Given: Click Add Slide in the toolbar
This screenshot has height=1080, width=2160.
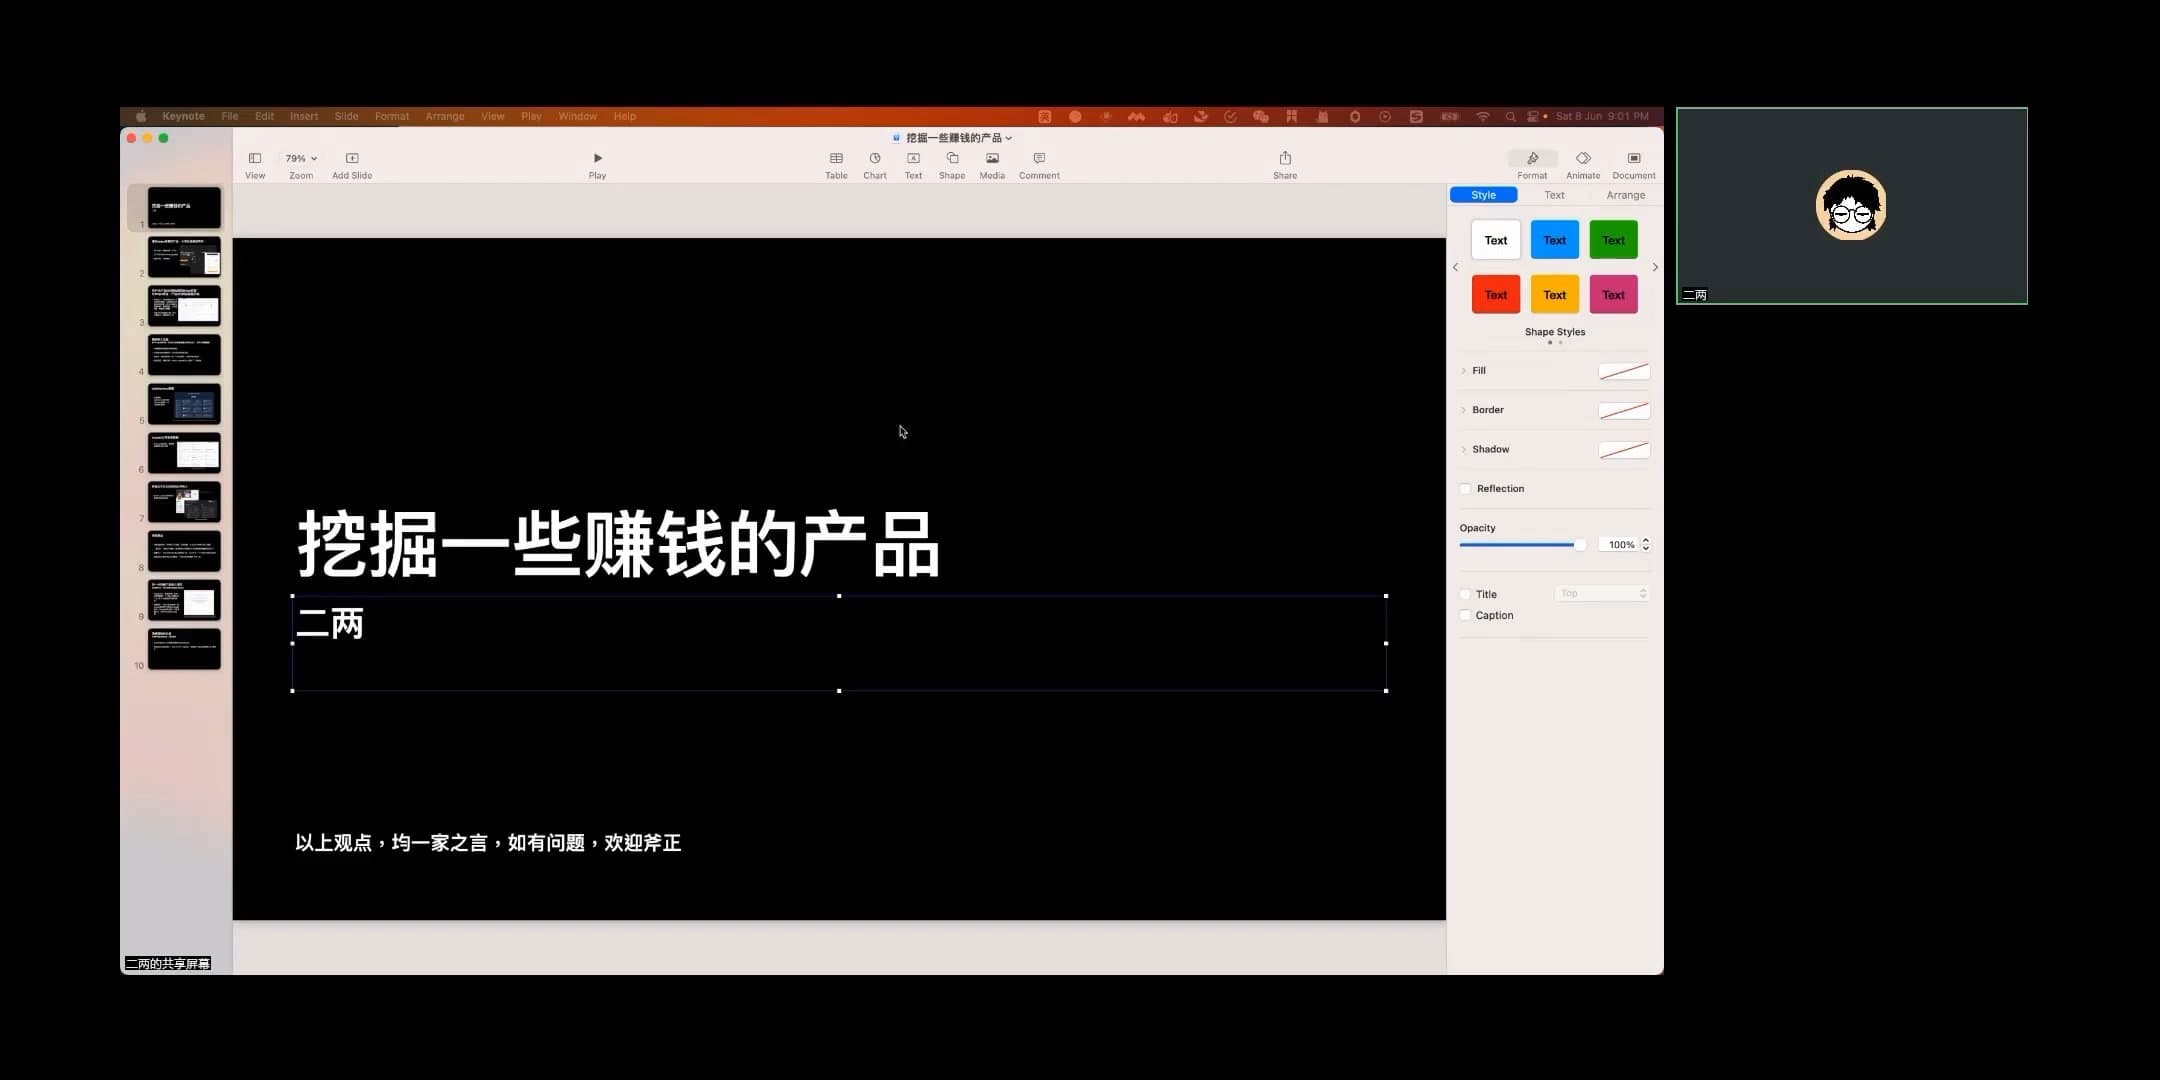Looking at the screenshot, I should (x=352, y=163).
